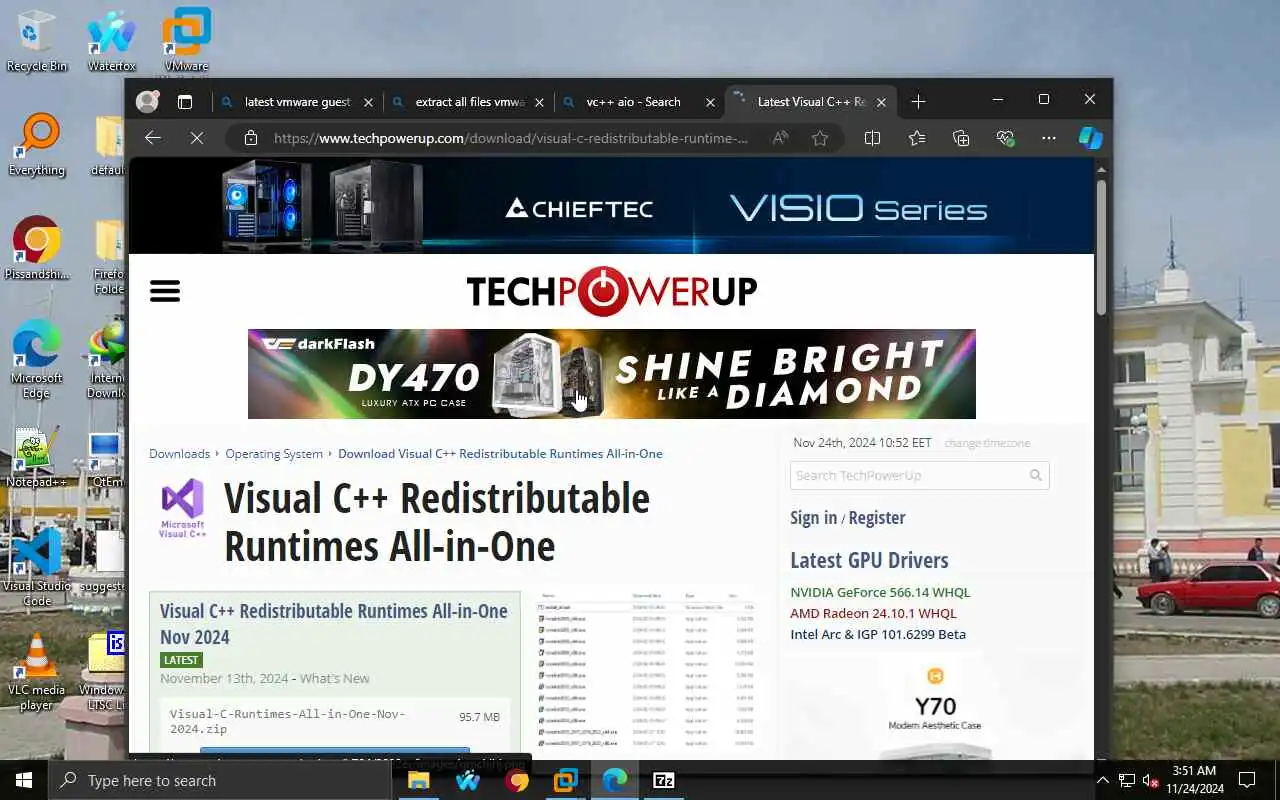The width and height of the screenshot is (1280, 800).
Task: Open Collections icon in Edge toolbar
Action: point(961,138)
